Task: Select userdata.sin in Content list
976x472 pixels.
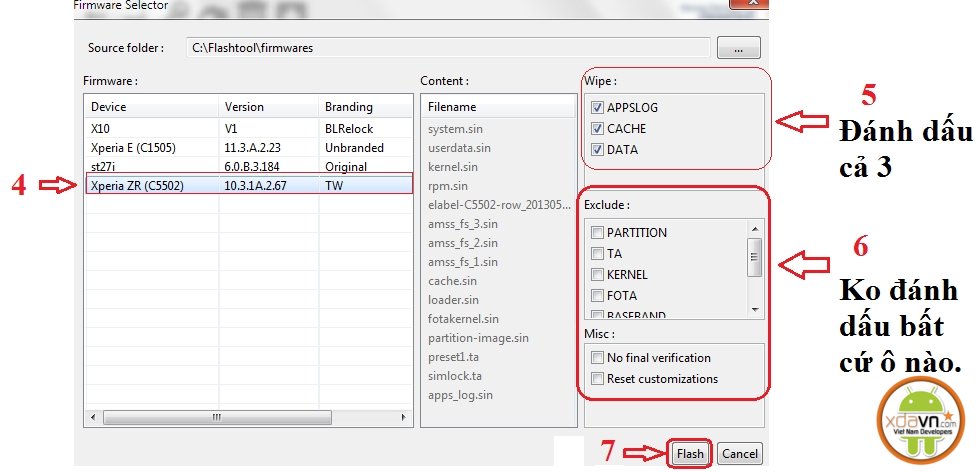Action: pyautogui.click(x=459, y=148)
